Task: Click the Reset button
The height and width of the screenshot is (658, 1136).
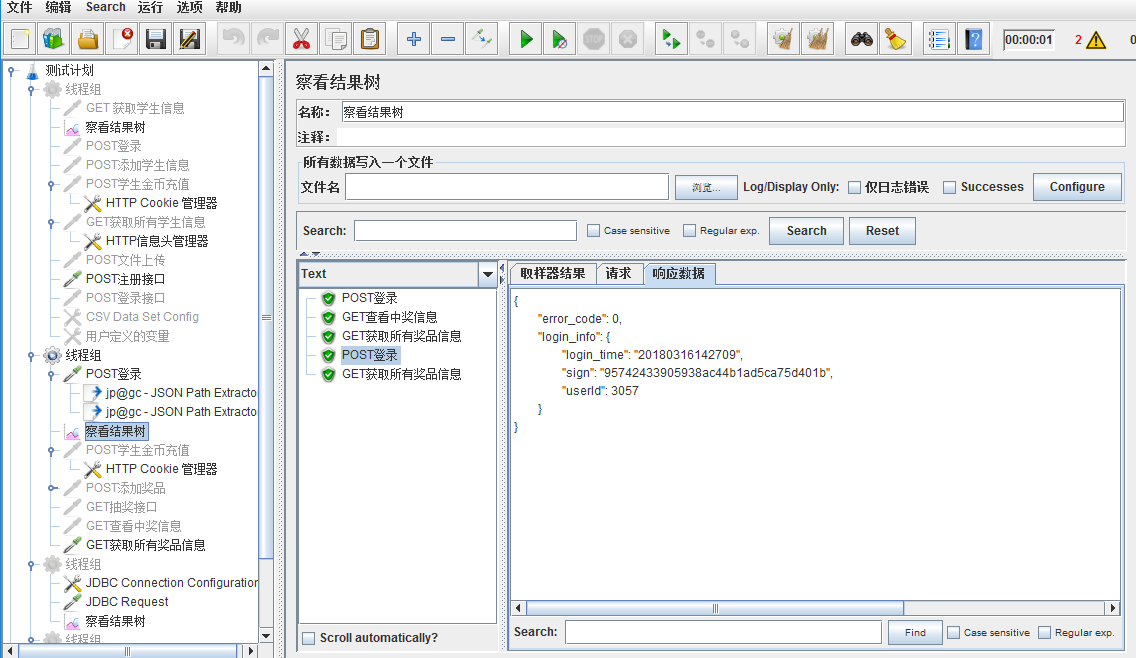Action: point(882,231)
